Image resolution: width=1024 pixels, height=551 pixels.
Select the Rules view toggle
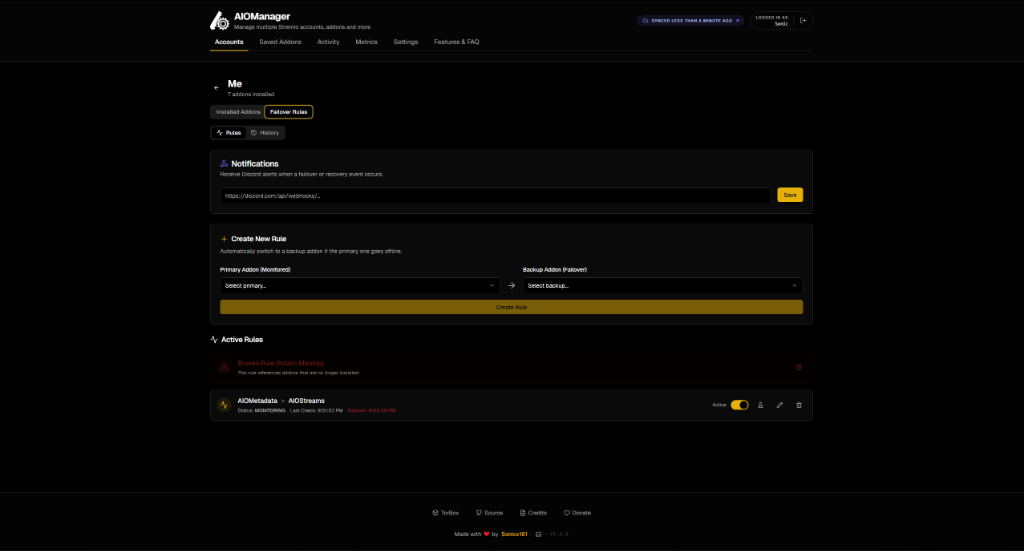pyautogui.click(x=229, y=133)
